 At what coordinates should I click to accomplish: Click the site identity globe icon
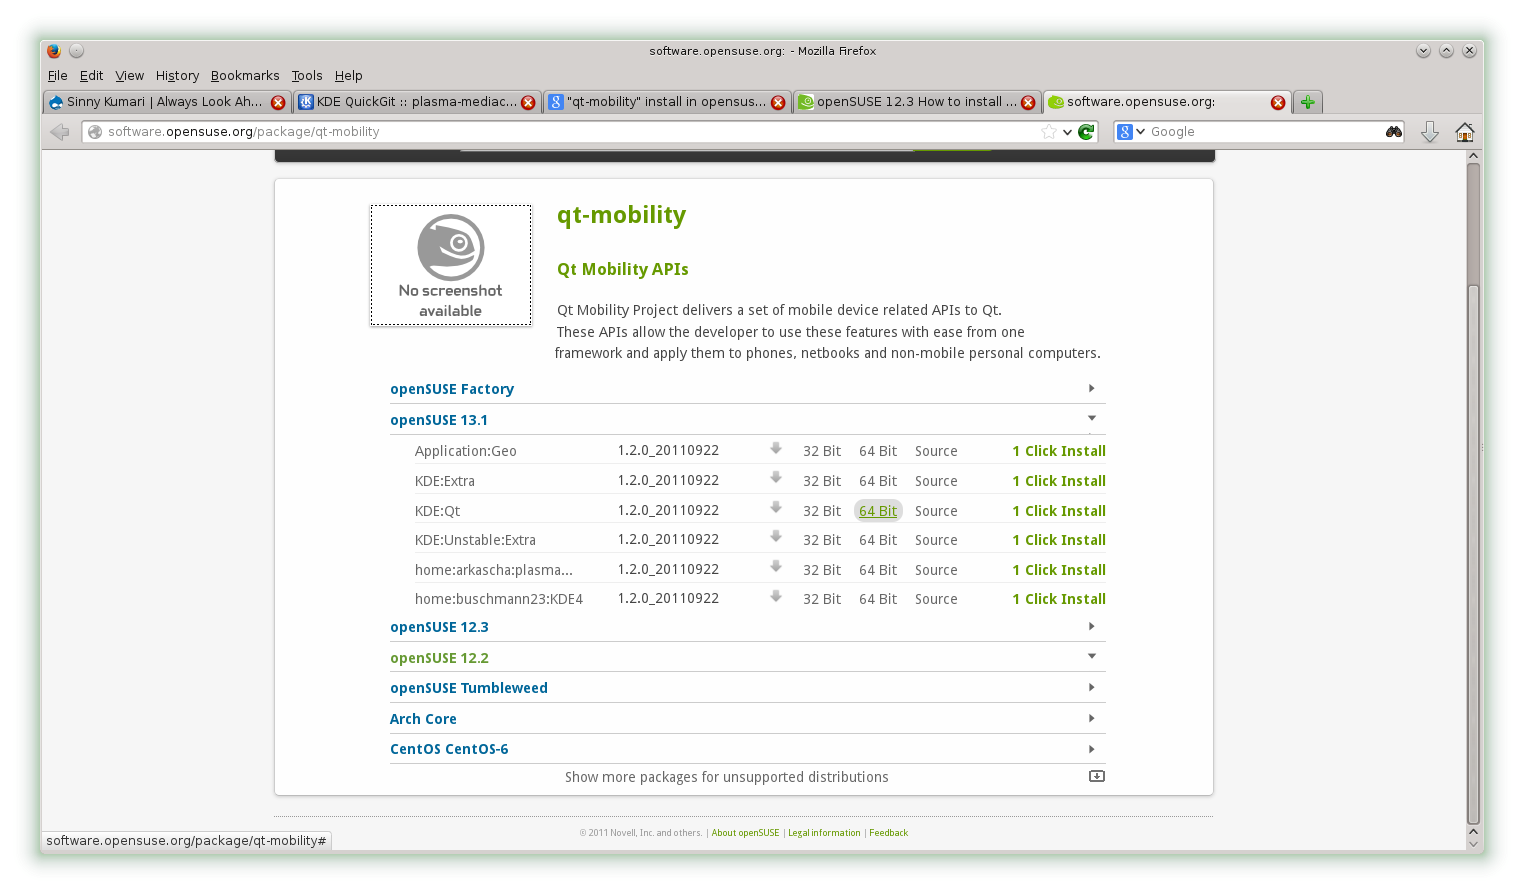tap(95, 132)
